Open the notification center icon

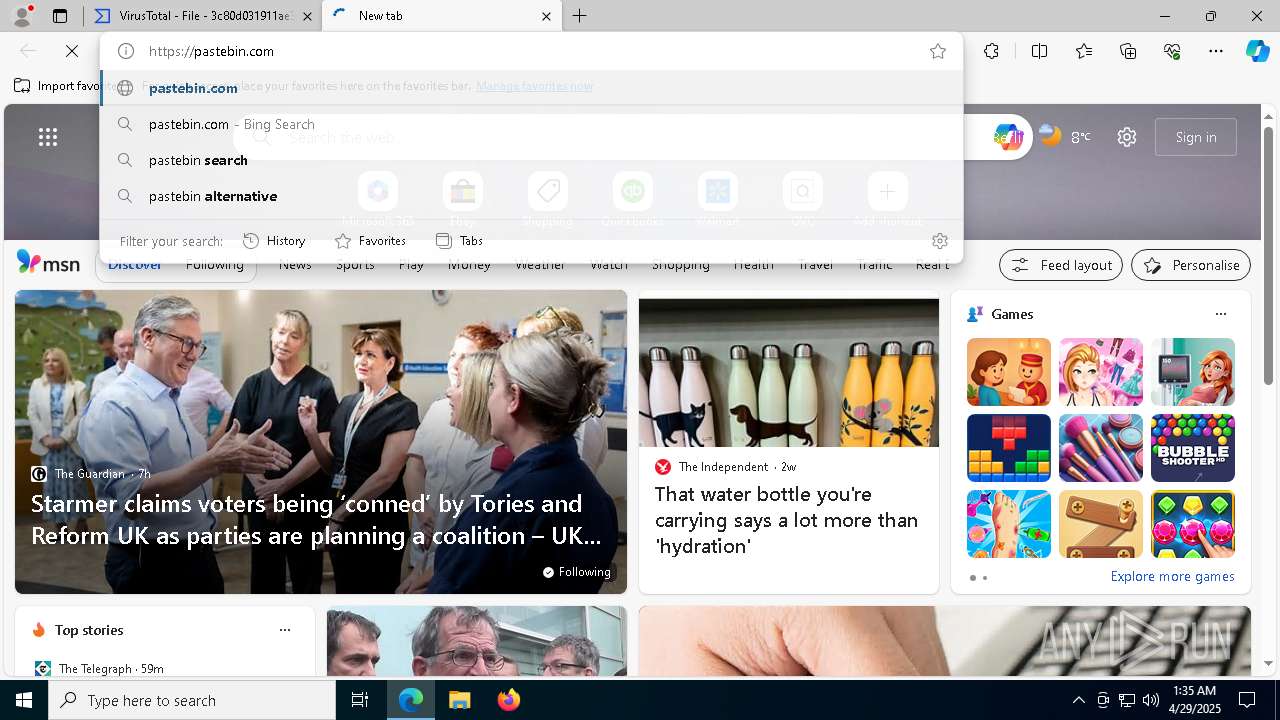[1247, 700]
